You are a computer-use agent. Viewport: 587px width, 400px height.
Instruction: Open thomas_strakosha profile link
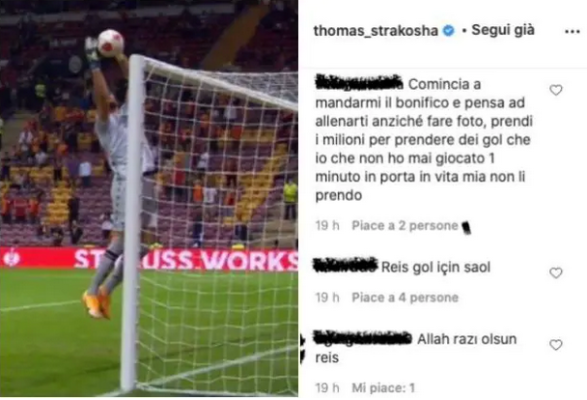coord(376,31)
